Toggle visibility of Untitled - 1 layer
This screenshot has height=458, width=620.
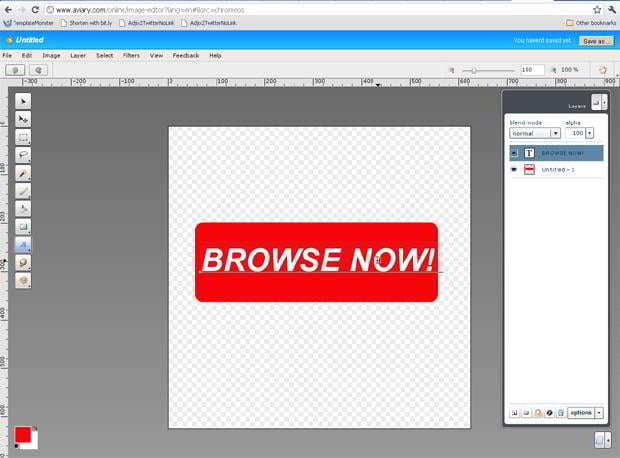tap(514, 170)
